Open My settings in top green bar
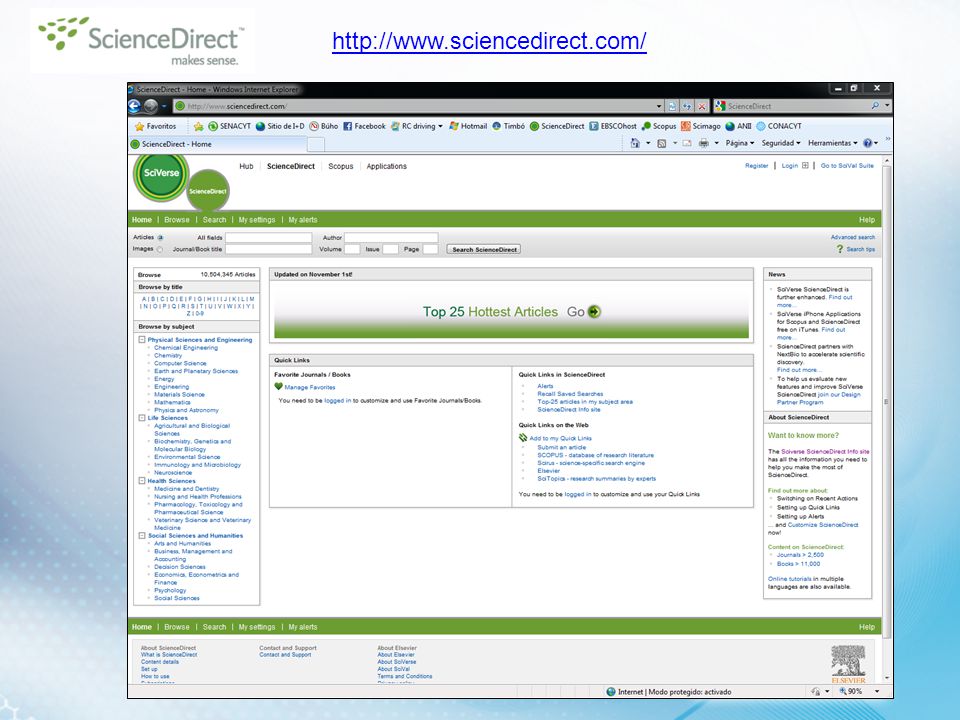Viewport: 960px width, 720px height. point(257,220)
